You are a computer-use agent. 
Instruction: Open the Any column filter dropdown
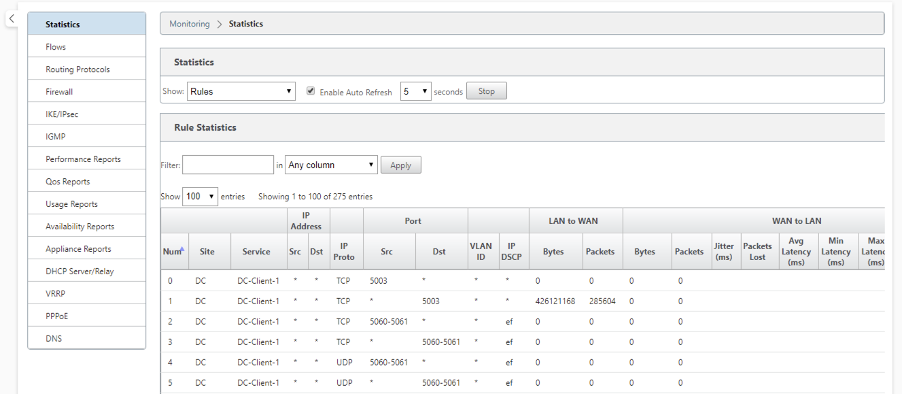point(331,165)
